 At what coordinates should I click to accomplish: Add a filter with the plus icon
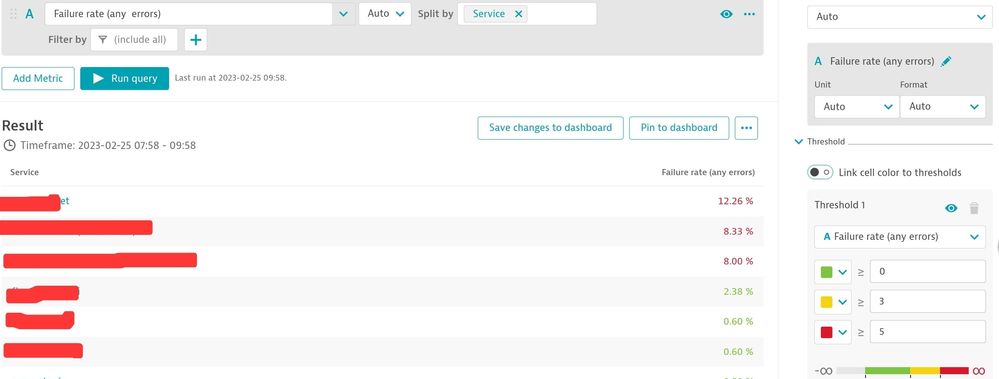click(x=196, y=39)
